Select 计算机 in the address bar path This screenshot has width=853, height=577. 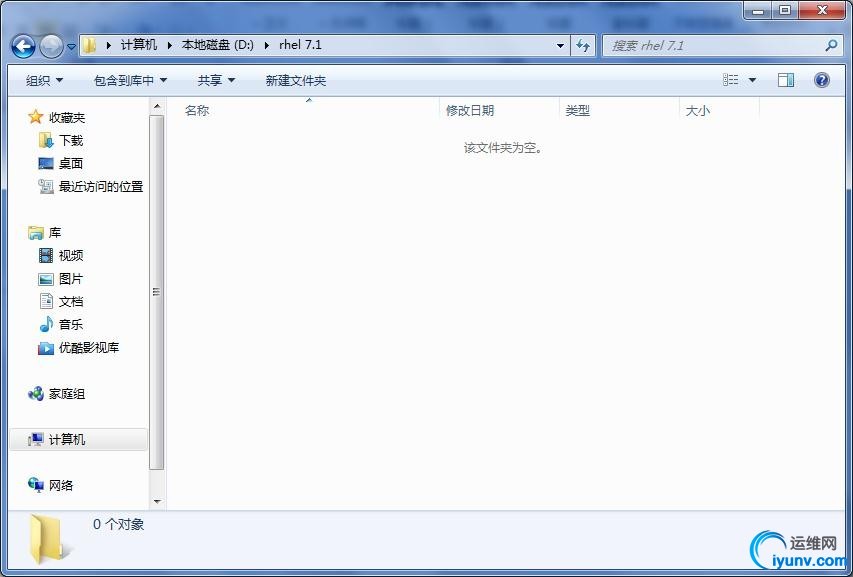point(139,45)
